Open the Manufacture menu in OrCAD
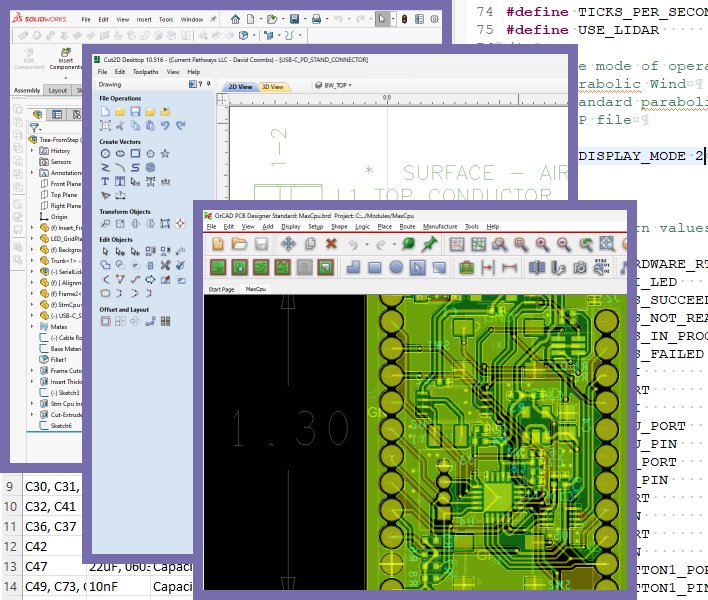 click(440, 227)
